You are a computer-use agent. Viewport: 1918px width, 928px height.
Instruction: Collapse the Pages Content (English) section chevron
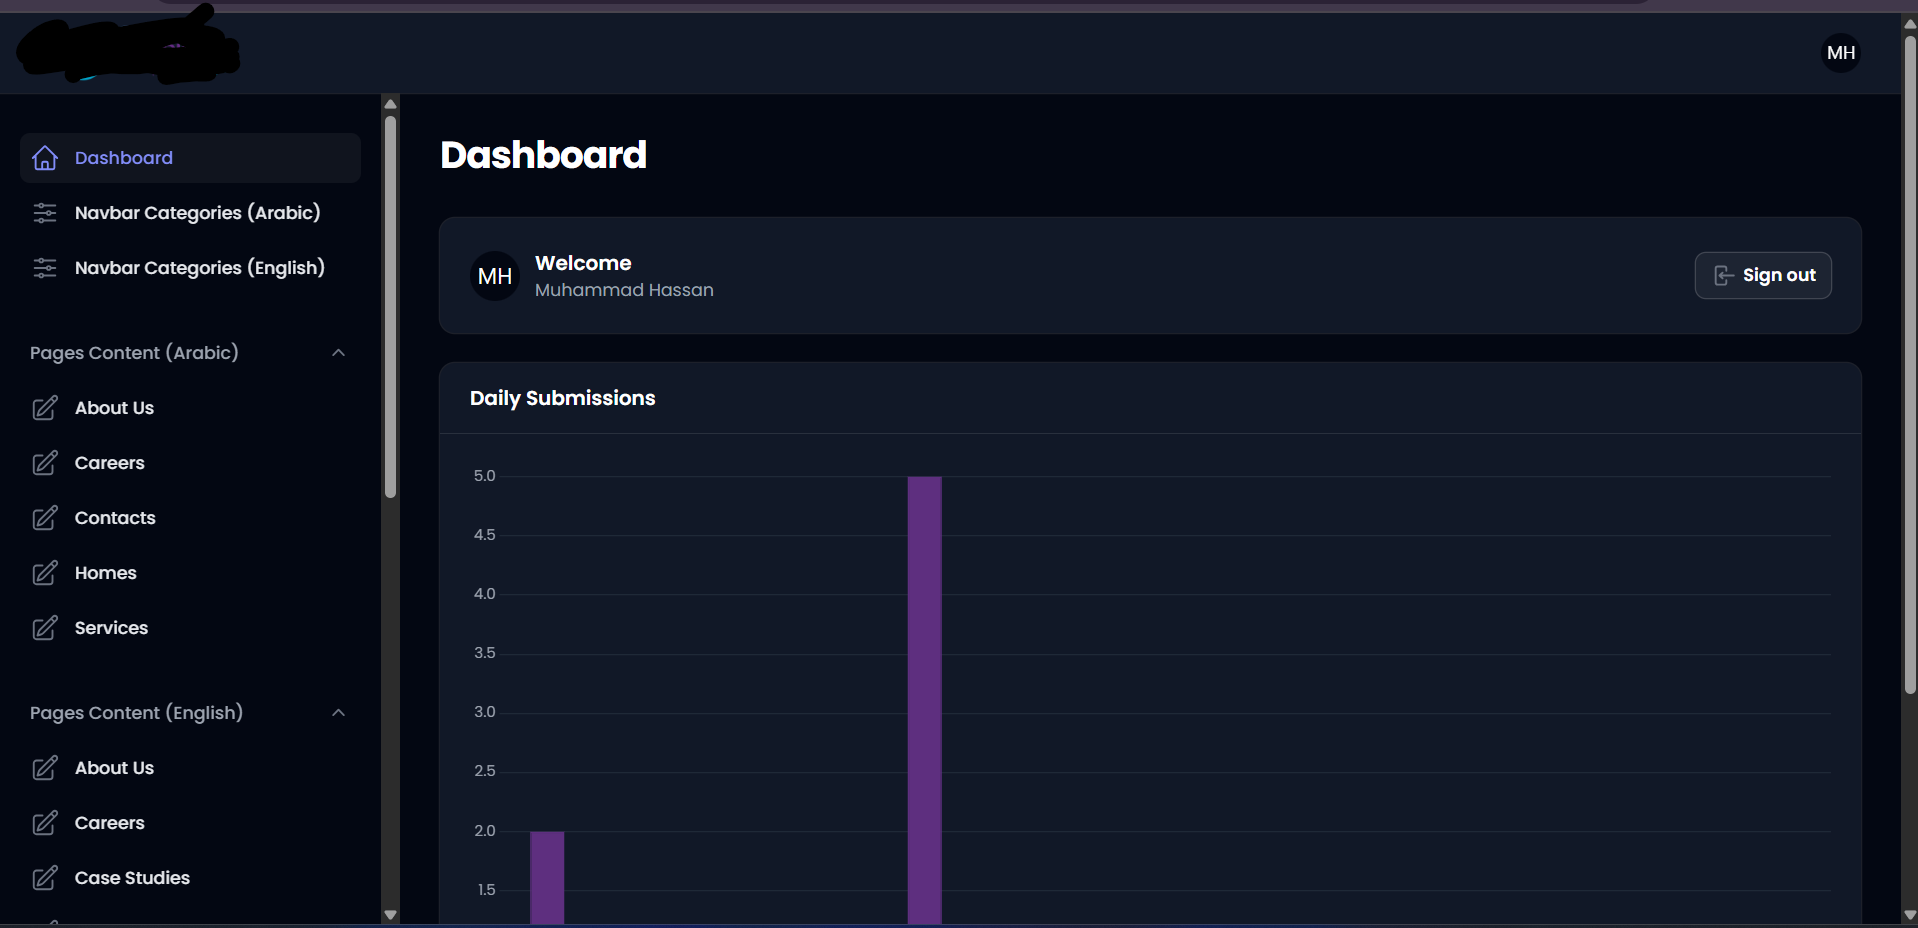tap(338, 713)
